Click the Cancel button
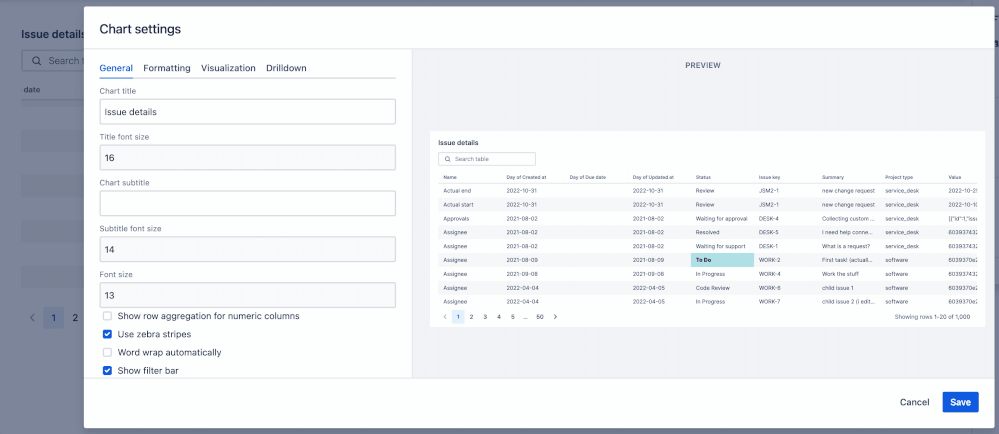 coord(914,402)
